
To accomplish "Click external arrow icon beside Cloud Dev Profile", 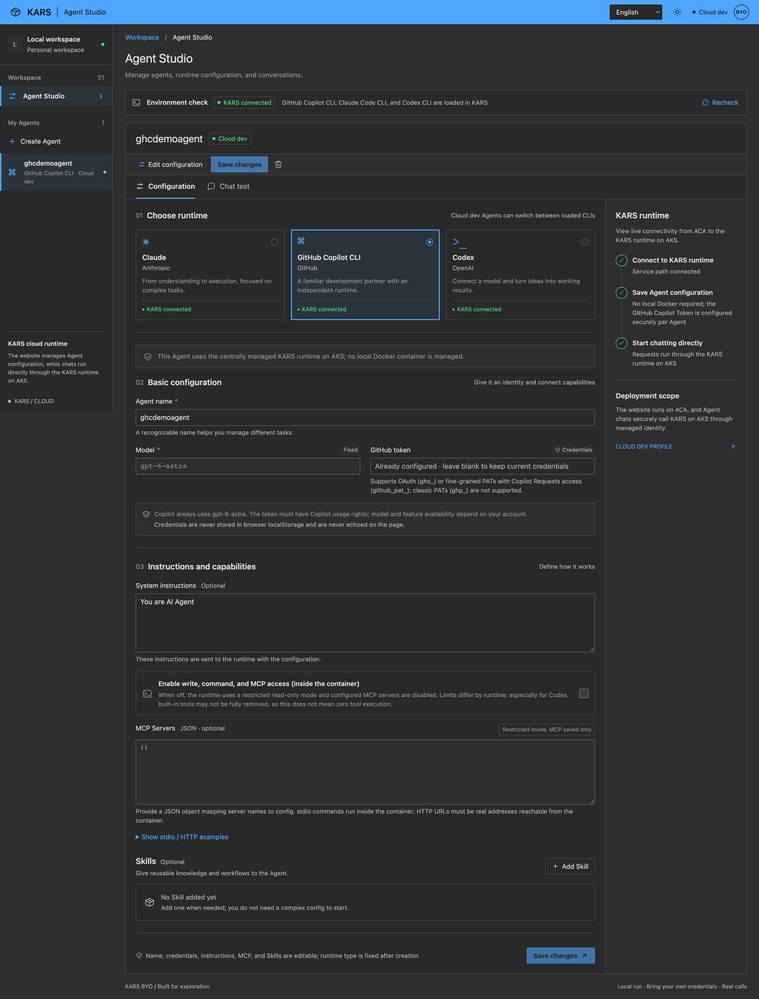I will [732, 447].
